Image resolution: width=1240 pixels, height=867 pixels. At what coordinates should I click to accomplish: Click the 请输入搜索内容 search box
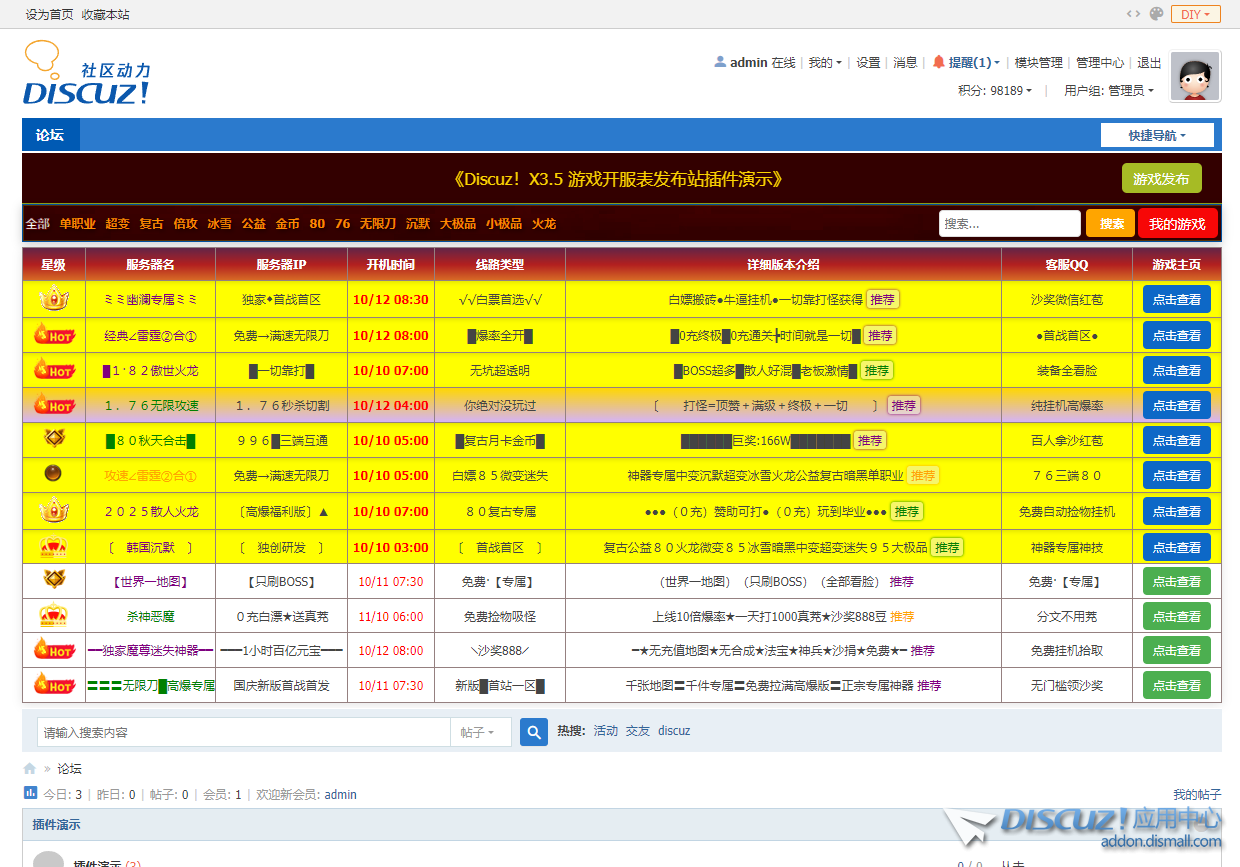pos(244,732)
